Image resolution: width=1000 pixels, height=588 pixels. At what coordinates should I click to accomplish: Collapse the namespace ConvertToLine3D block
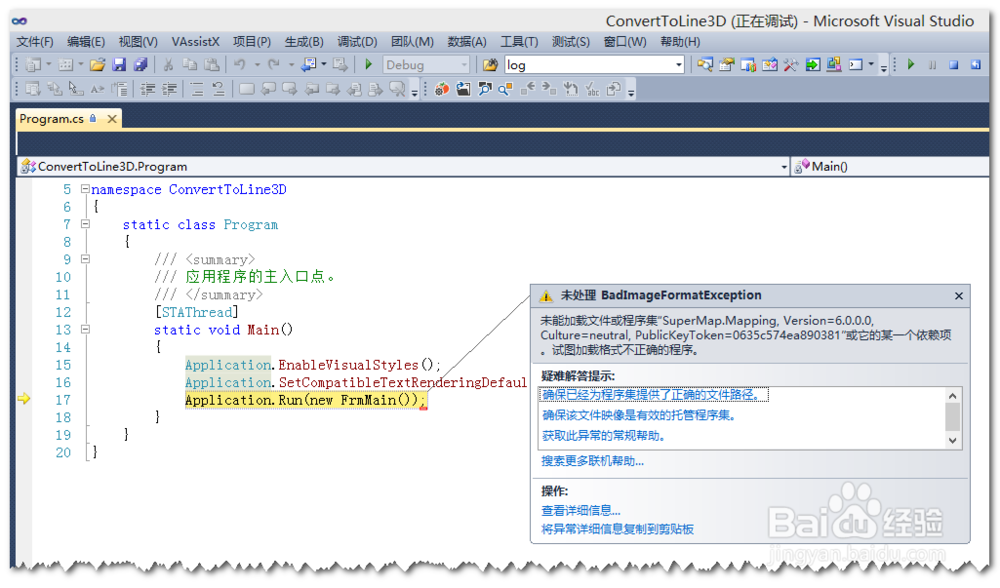[x=85, y=189]
